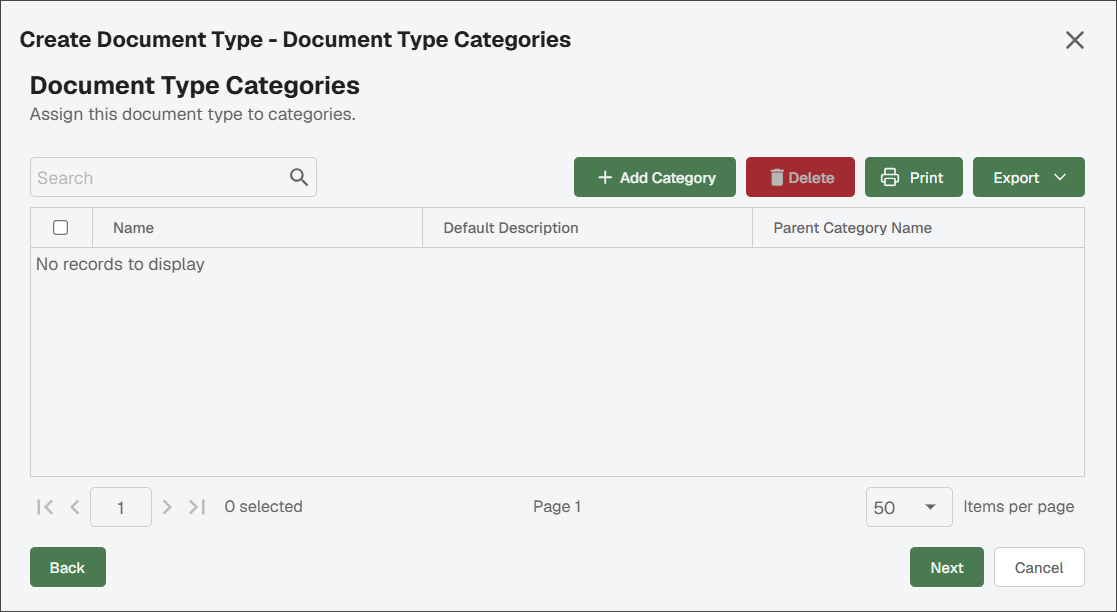Open items per page dropdown
Image resolution: width=1117 pixels, height=612 pixels.
(x=909, y=507)
